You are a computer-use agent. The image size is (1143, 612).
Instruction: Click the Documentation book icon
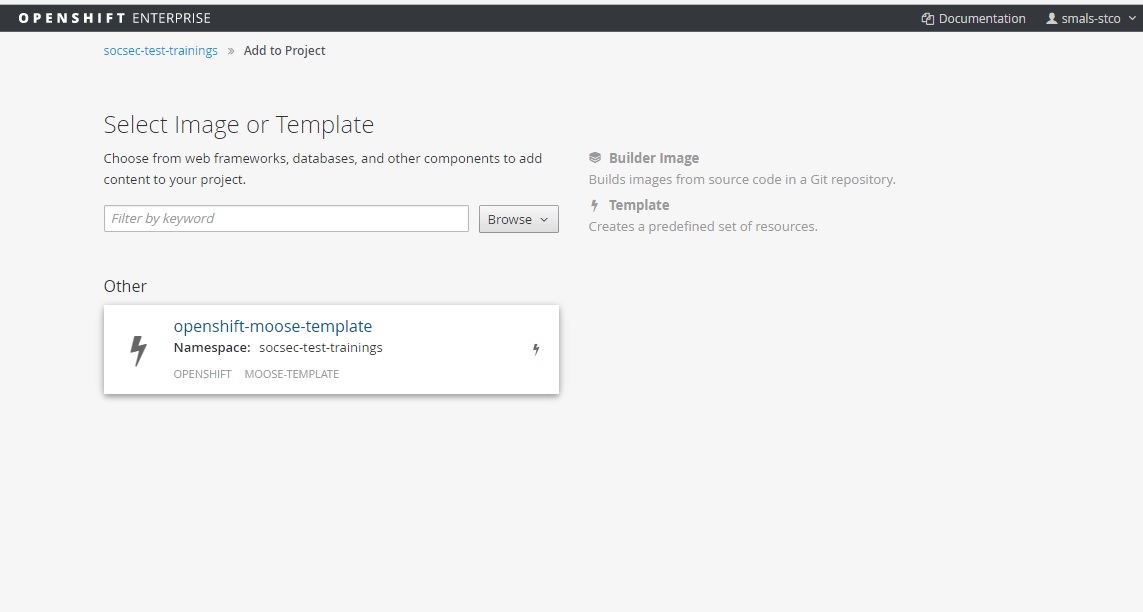click(927, 19)
